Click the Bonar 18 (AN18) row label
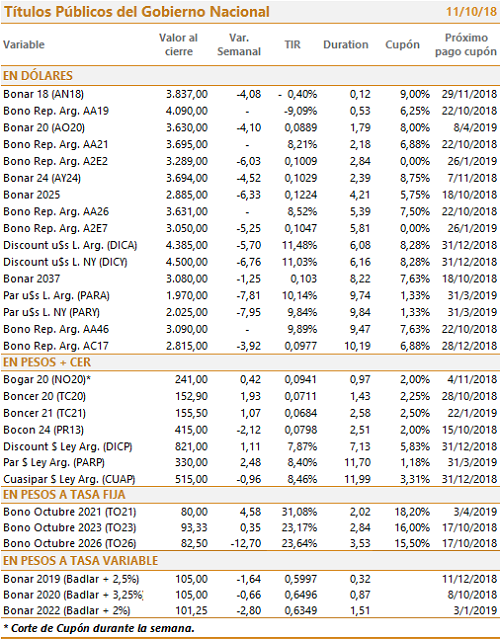The width and height of the screenshot is (500, 639). [44, 94]
